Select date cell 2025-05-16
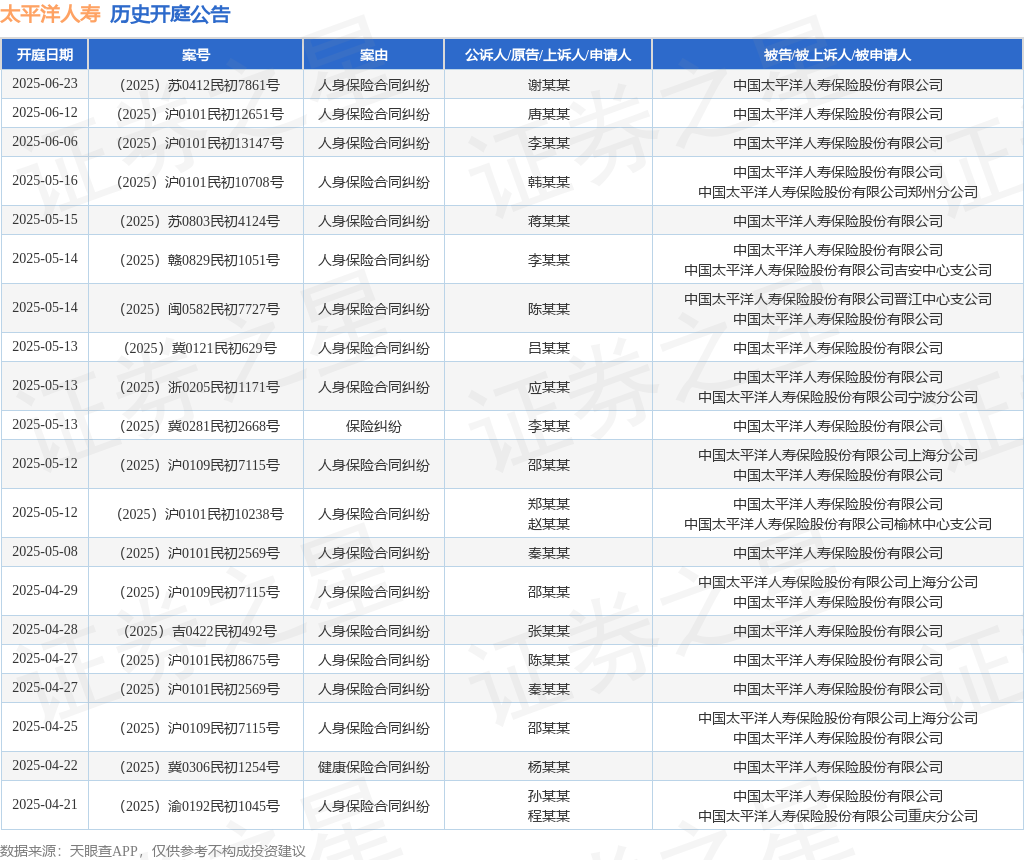 click(x=44, y=180)
